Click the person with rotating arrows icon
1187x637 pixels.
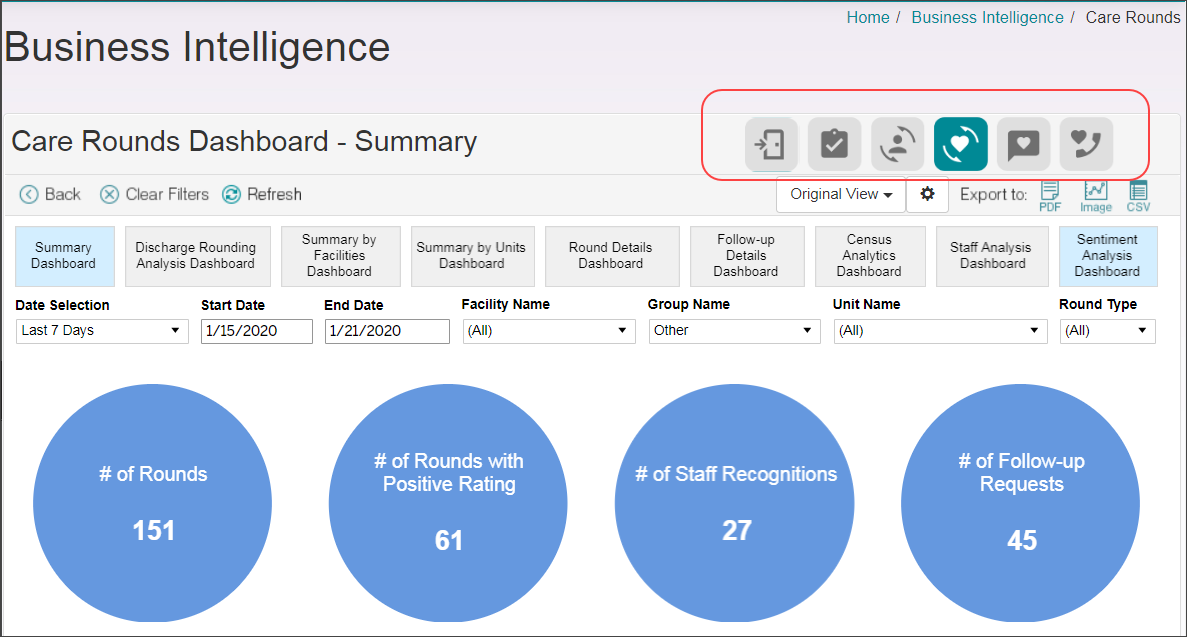point(897,144)
